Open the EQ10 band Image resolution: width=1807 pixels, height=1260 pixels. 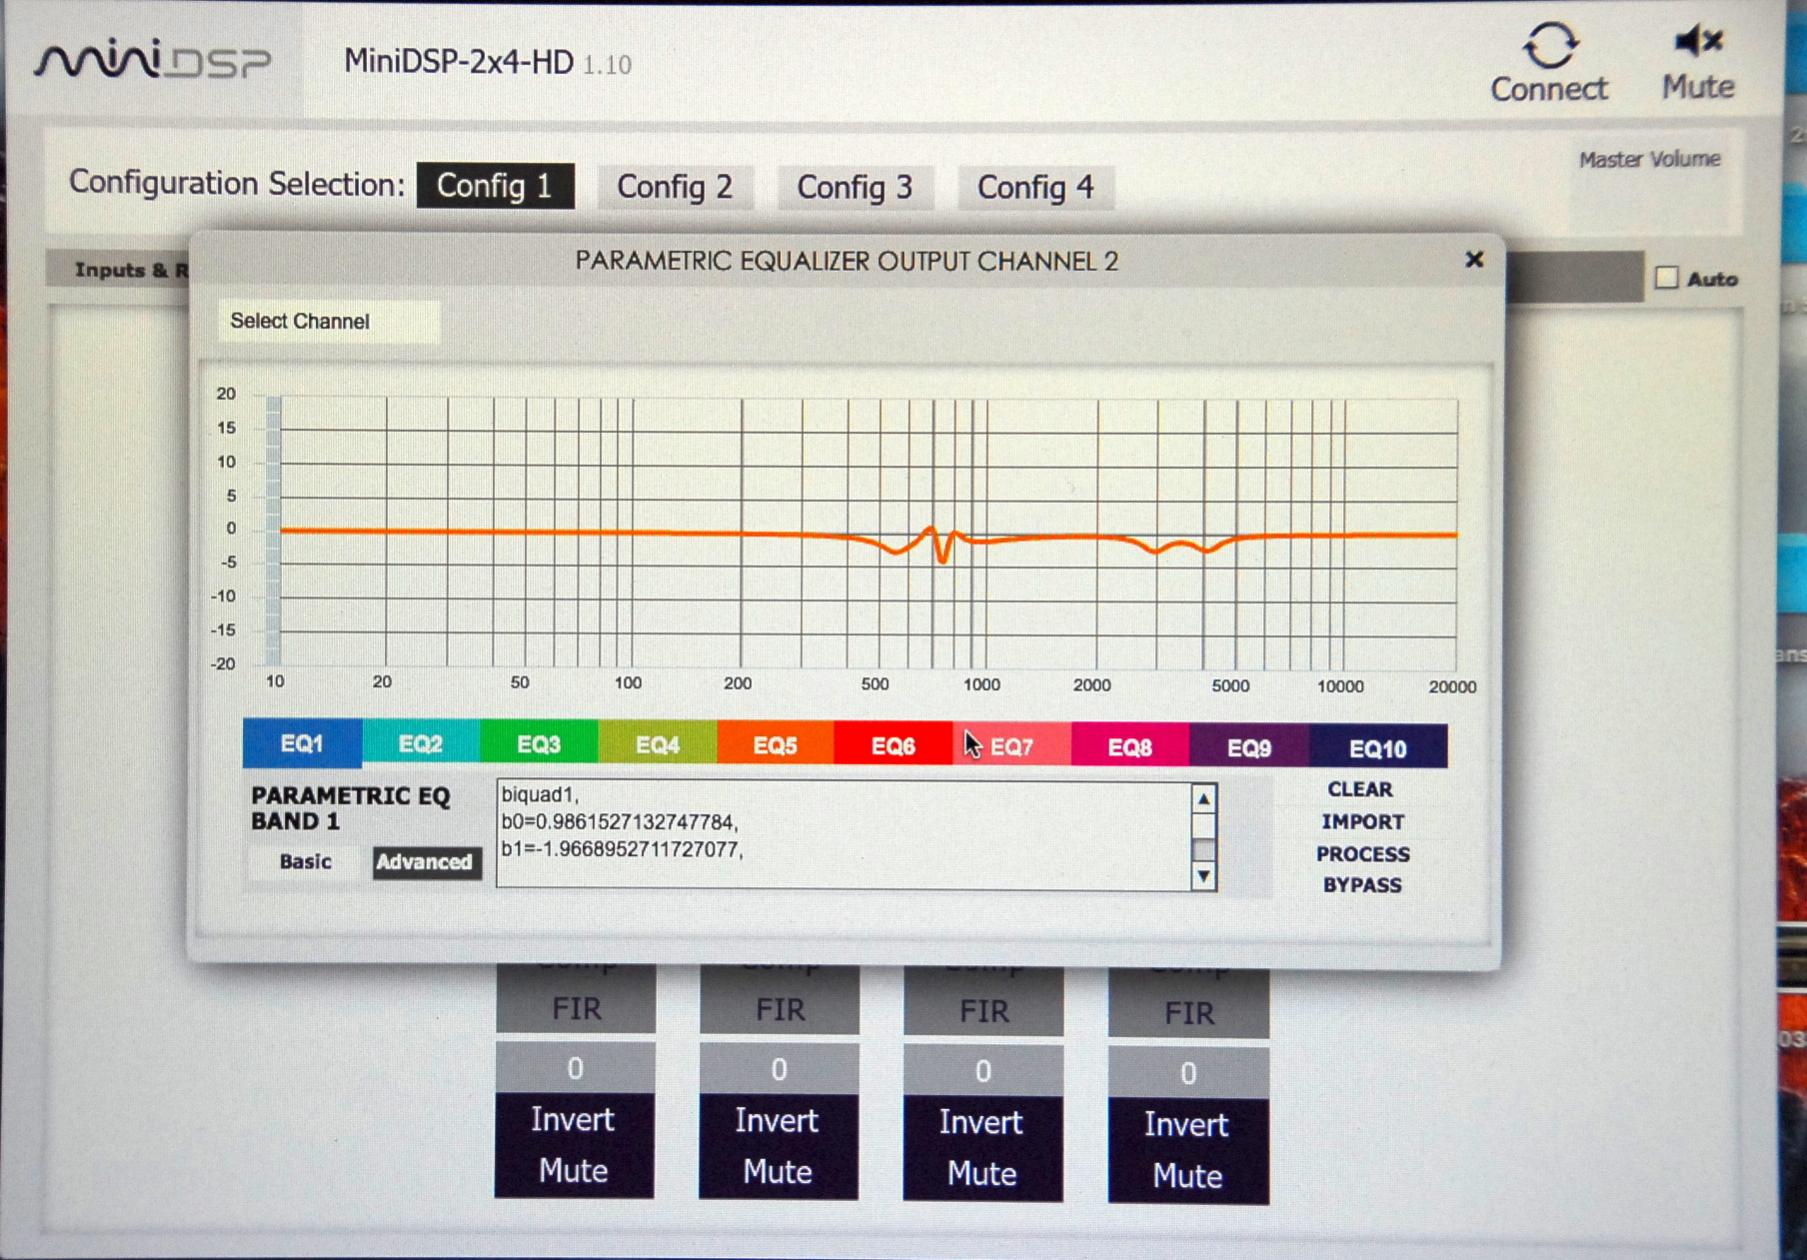1378,748
